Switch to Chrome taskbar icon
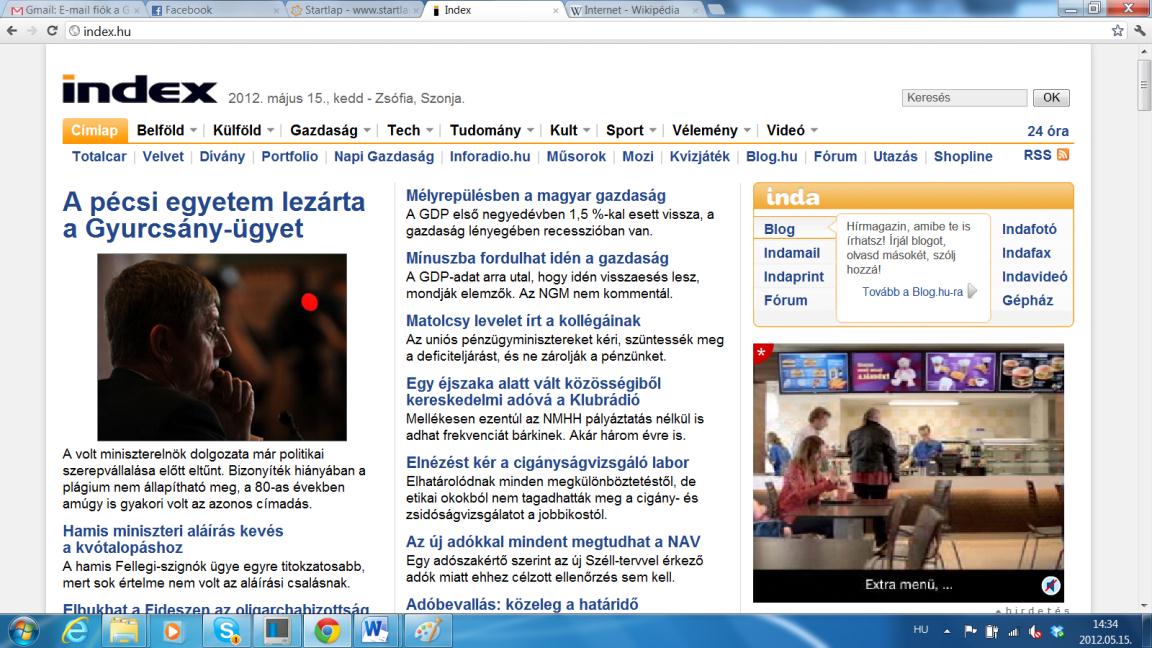 click(327, 631)
